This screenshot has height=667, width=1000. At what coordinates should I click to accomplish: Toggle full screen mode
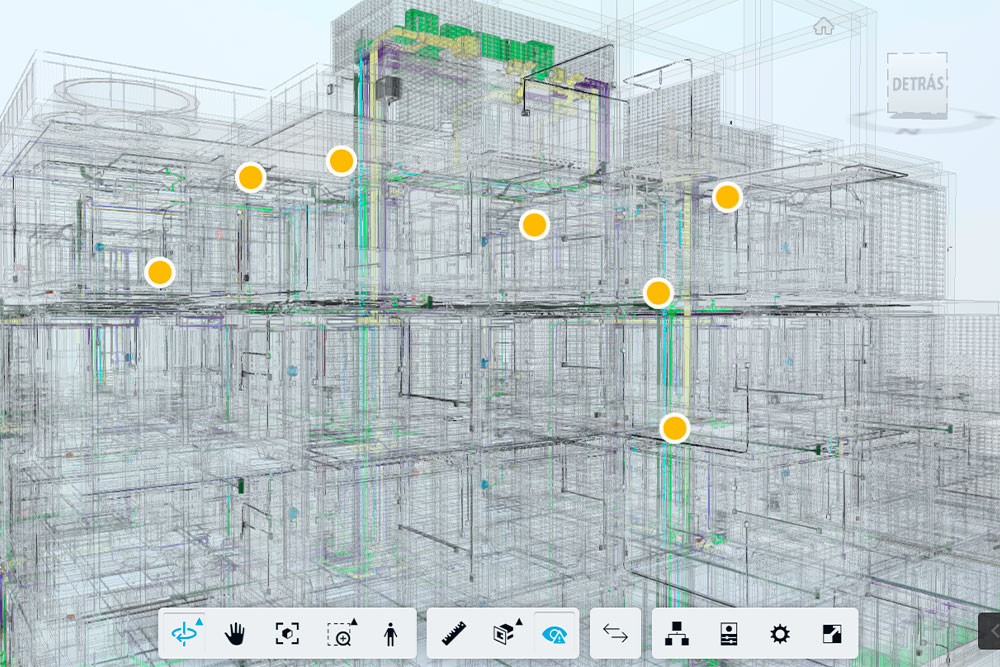point(832,634)
